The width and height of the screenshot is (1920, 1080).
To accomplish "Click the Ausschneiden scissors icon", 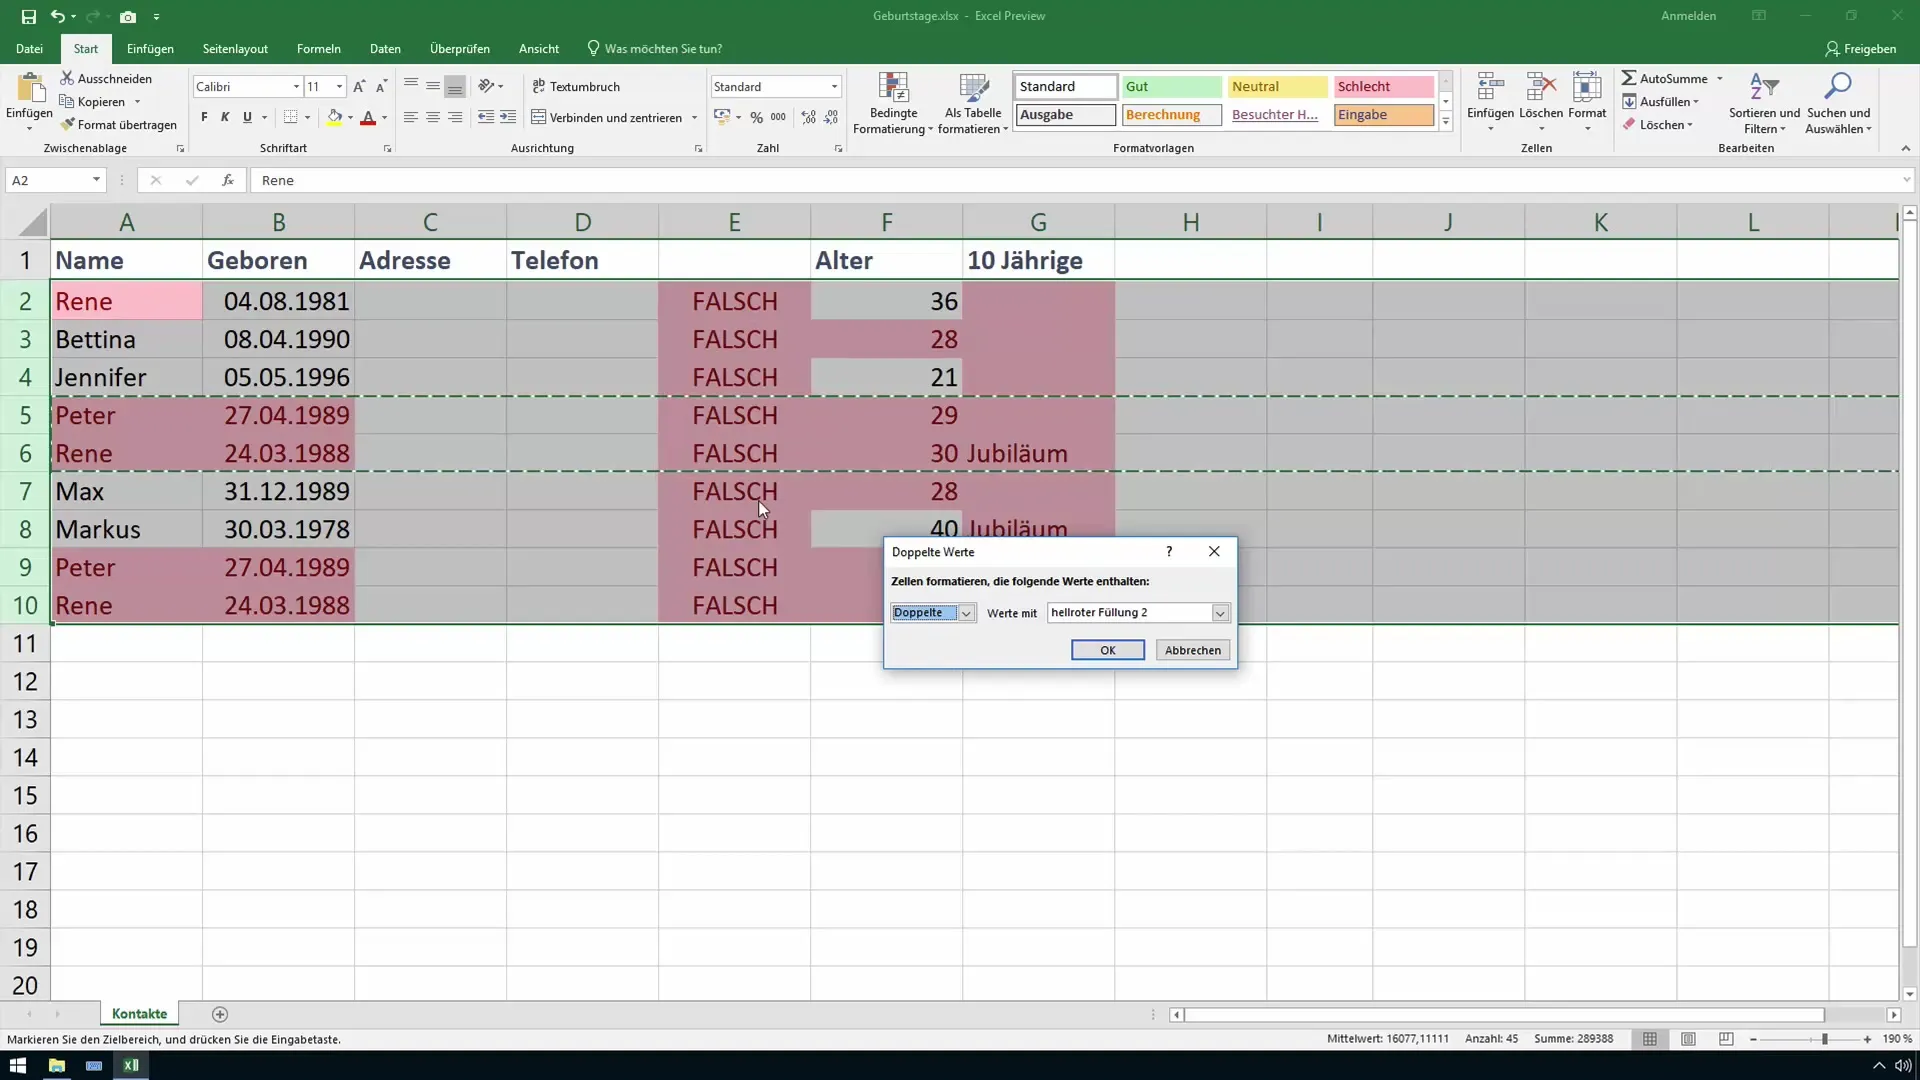I will tap(67, 78).
